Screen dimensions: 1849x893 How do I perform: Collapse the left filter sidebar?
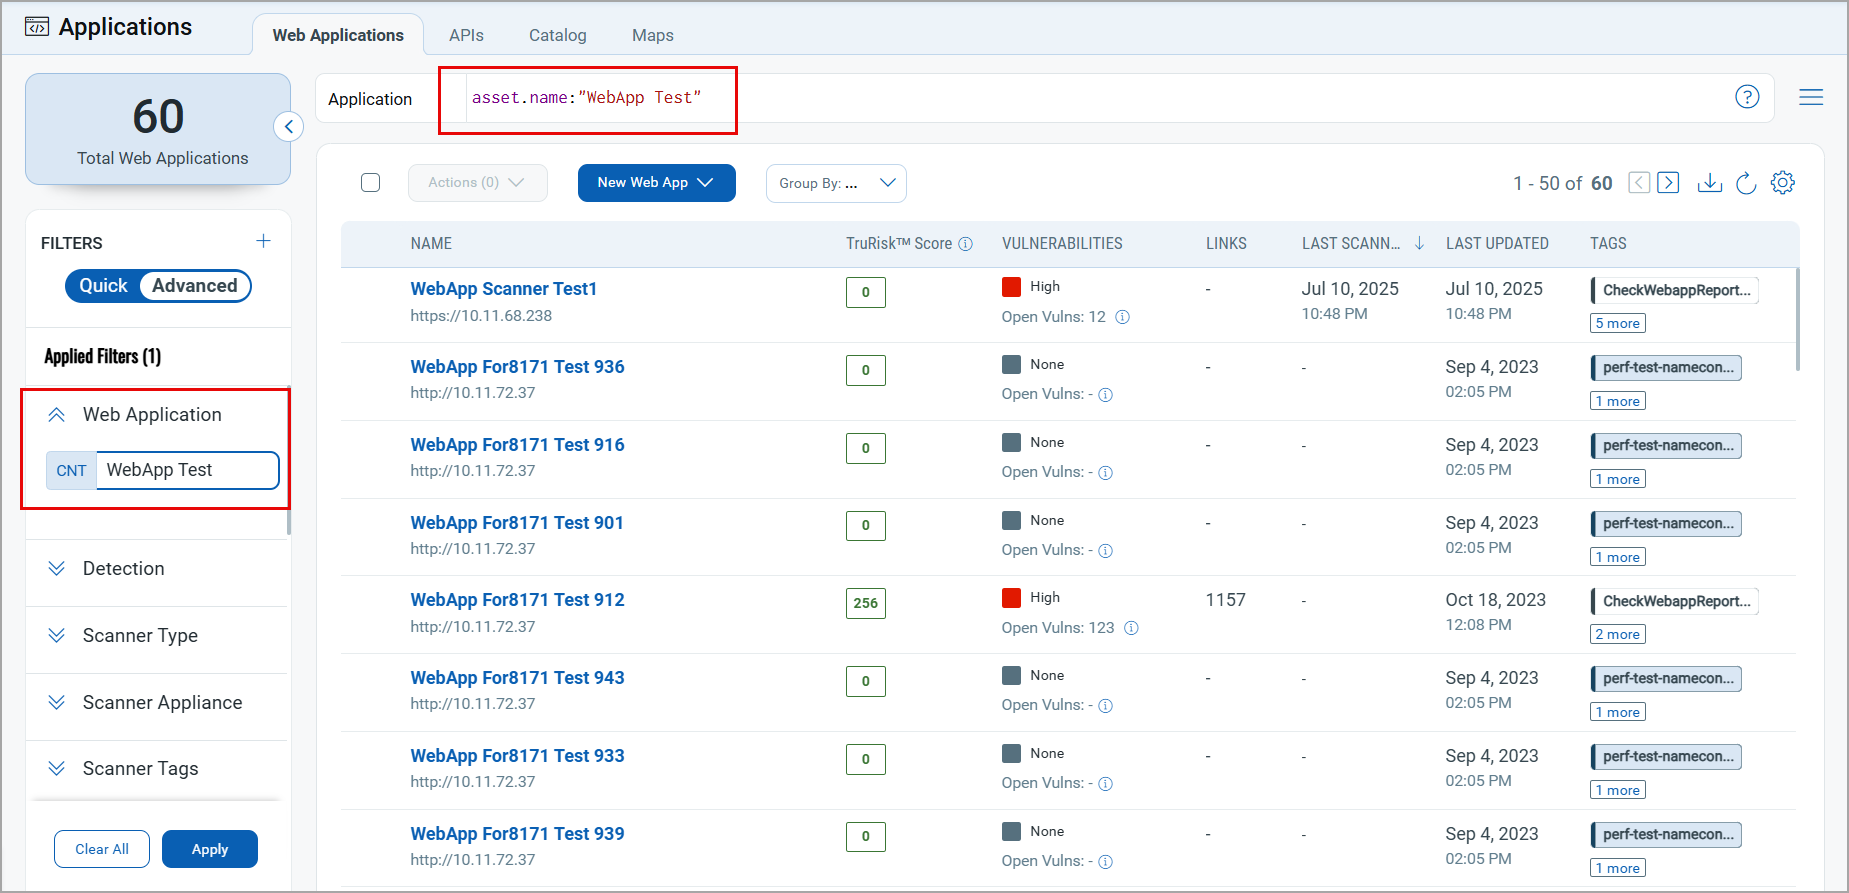click(288, 127)
